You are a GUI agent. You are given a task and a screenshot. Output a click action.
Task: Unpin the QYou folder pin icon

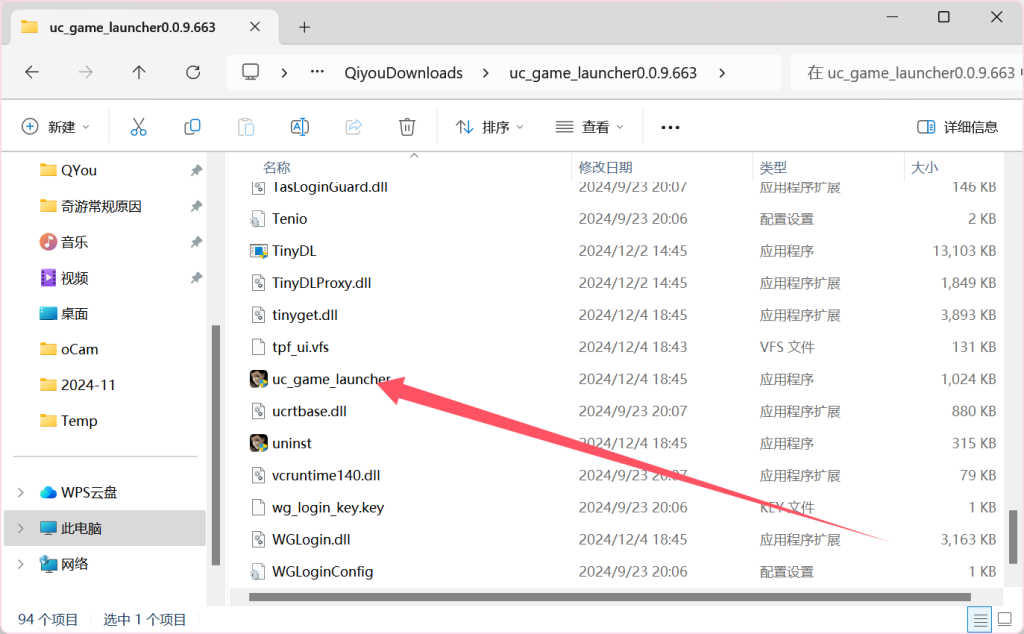tap(196, 170)
